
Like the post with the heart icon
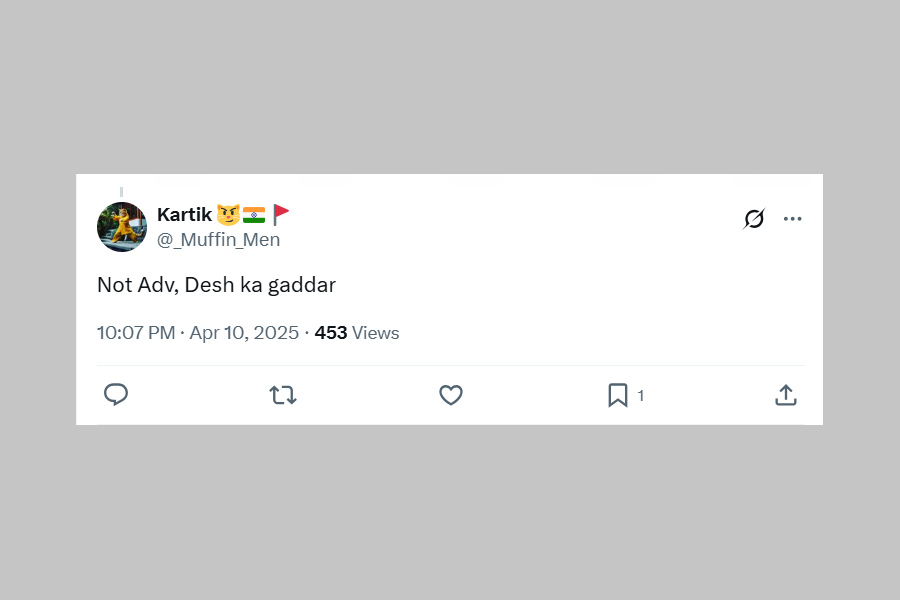[451, 395]
